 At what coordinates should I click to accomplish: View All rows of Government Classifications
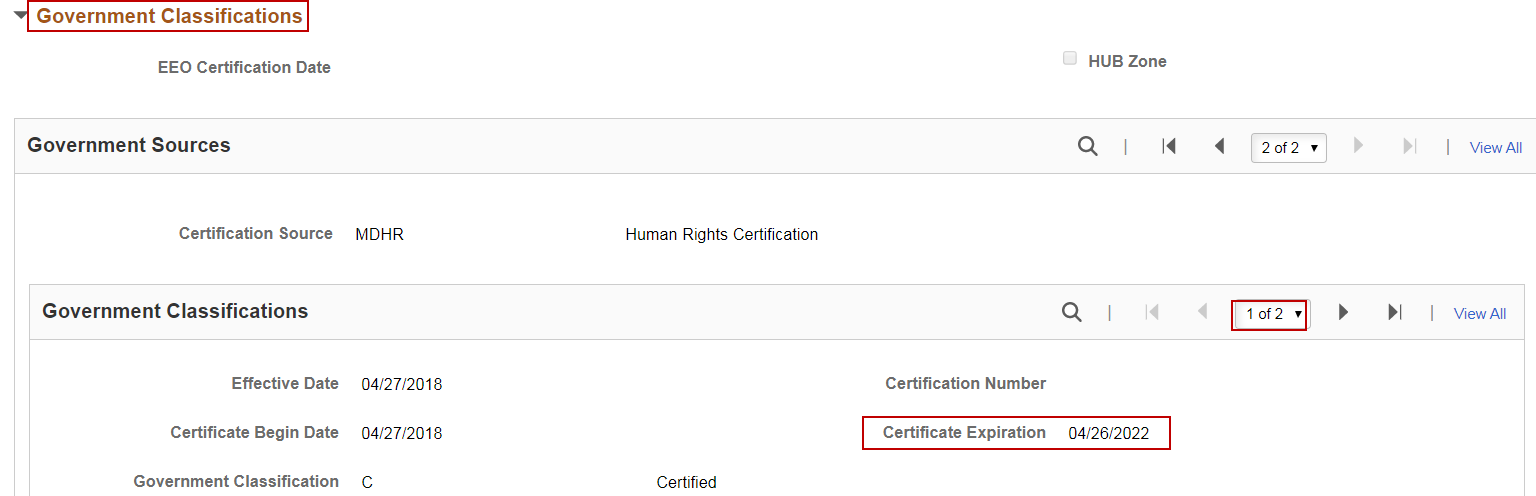tap(1479, 314)
